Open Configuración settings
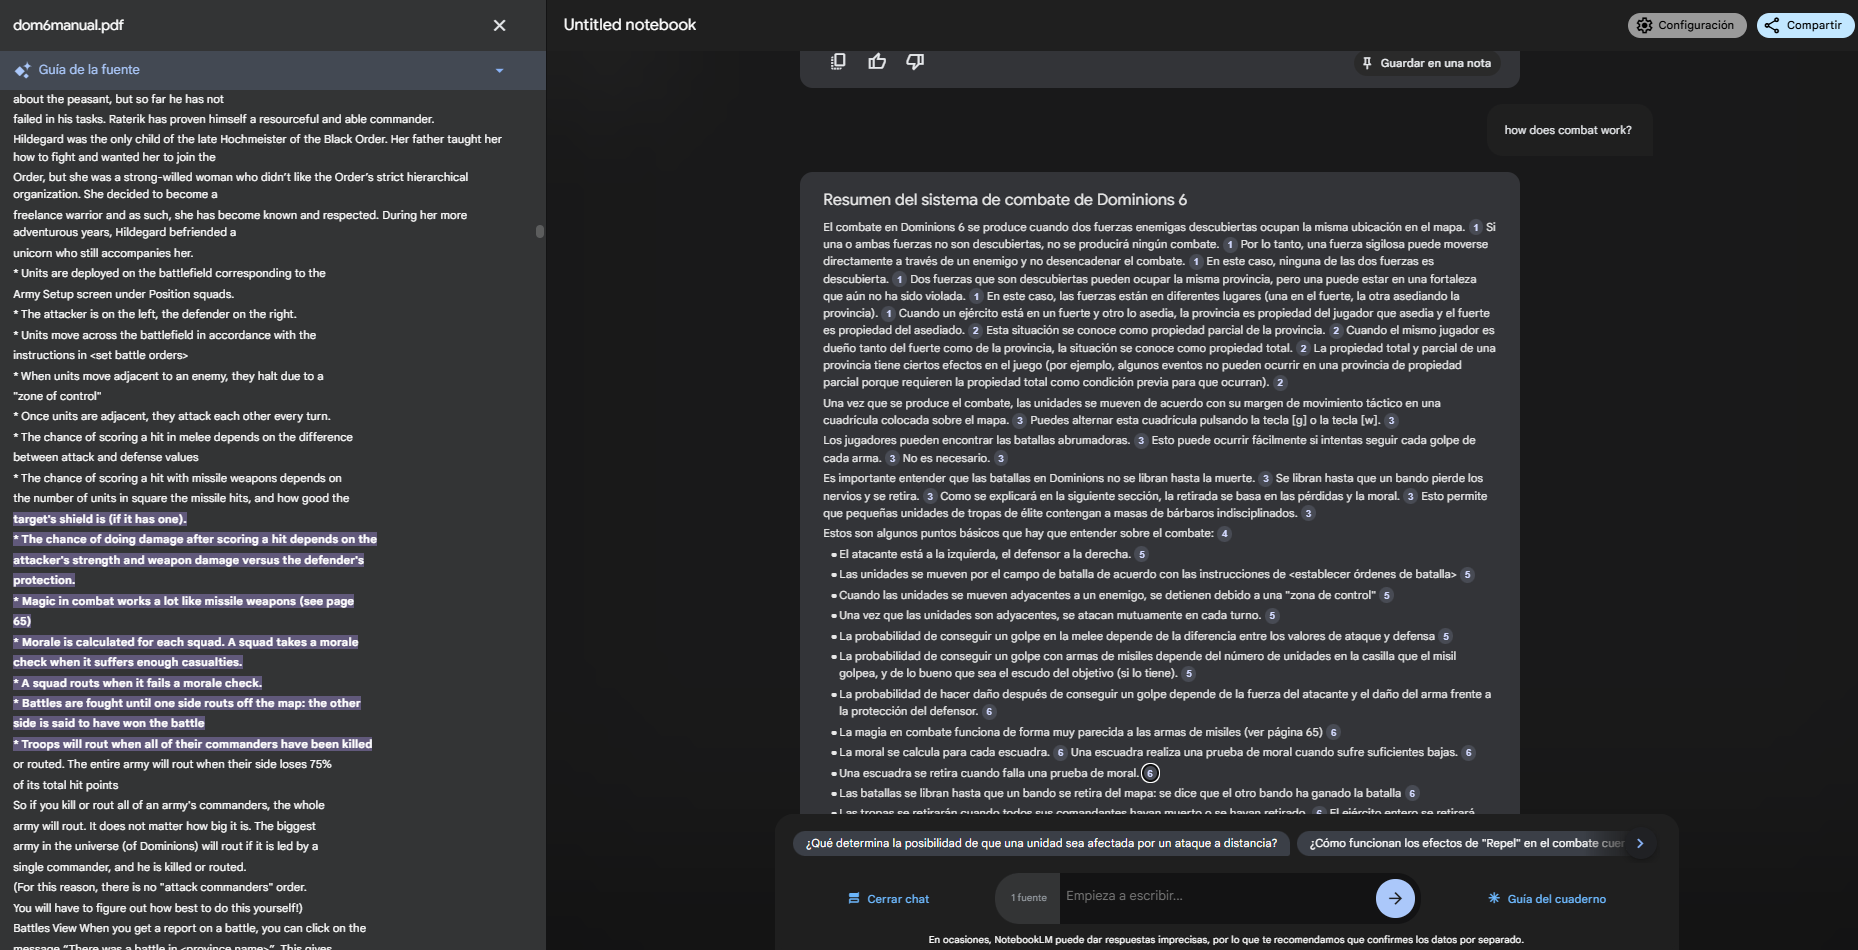This screenshot has width=1858, height=950. pyautogui.click(x=1686, y=25)
